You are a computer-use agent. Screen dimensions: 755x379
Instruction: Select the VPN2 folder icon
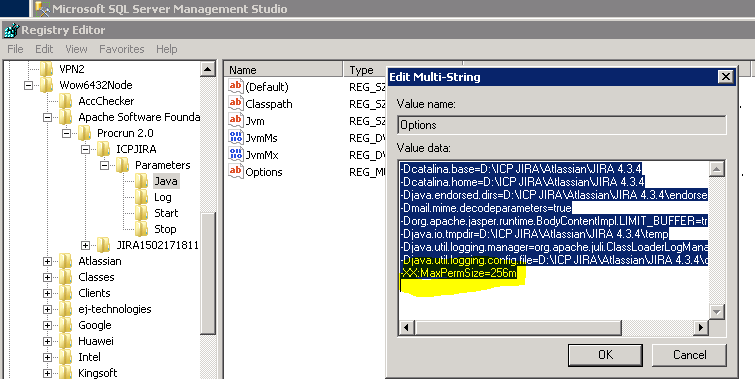click(x=47, y=69)
